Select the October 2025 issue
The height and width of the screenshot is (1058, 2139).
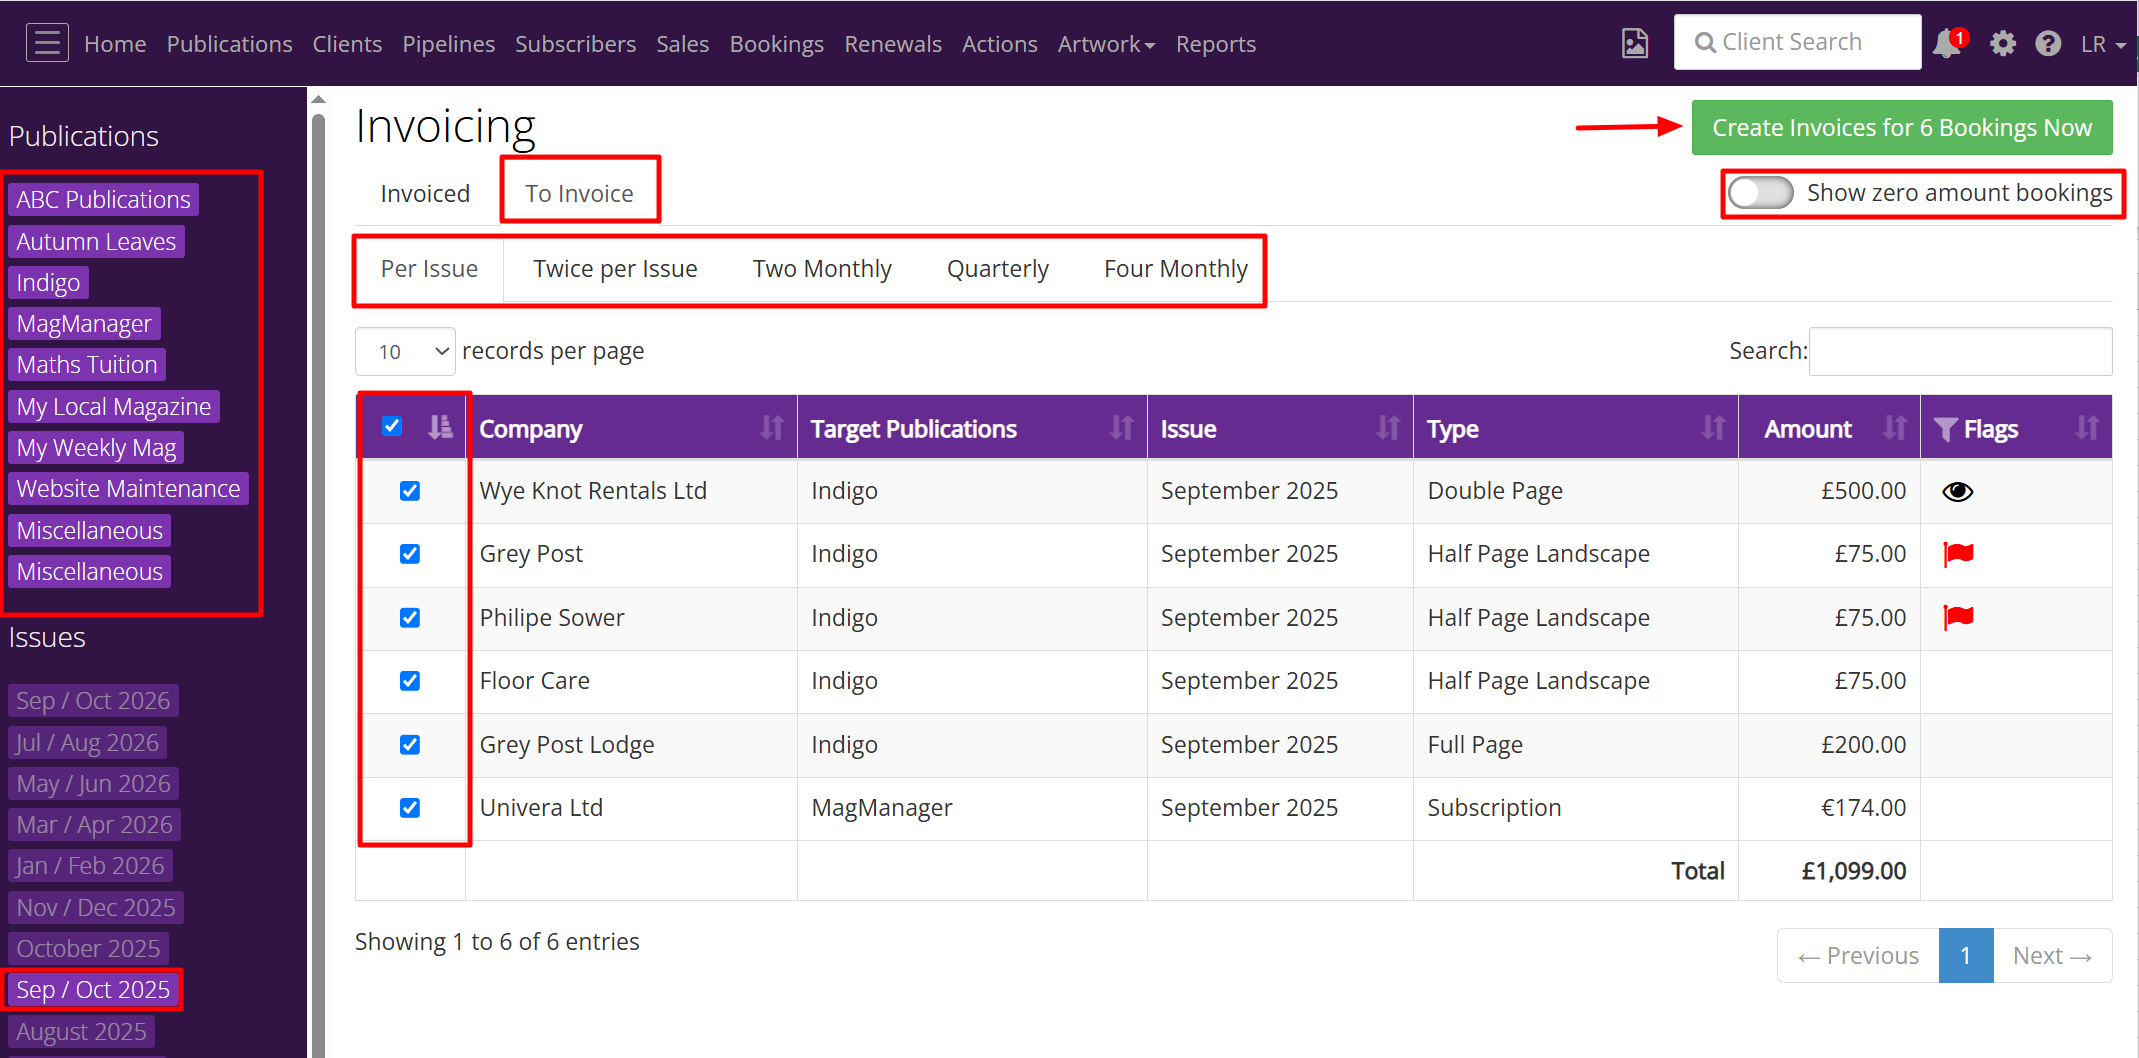pyautogui.click(x=88, y=948)
